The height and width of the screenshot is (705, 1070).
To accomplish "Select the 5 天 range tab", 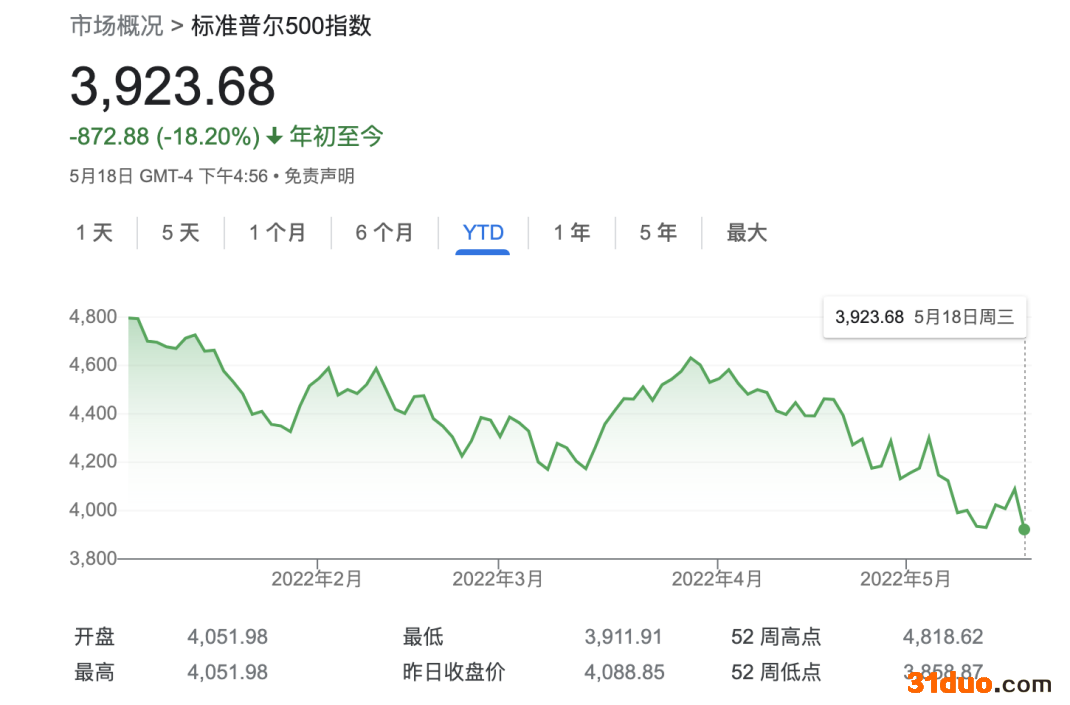I will pos(180,233).
